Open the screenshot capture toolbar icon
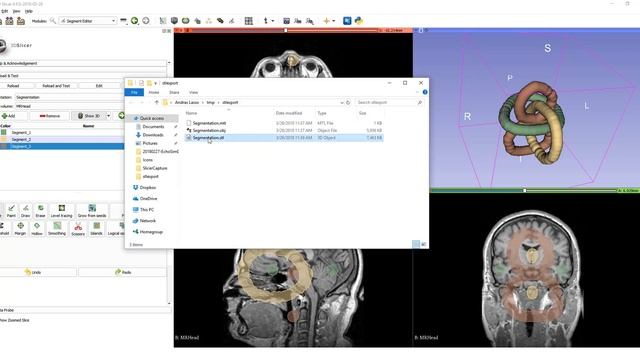This screenshot has width=640, height=360. tap(287, 21)
